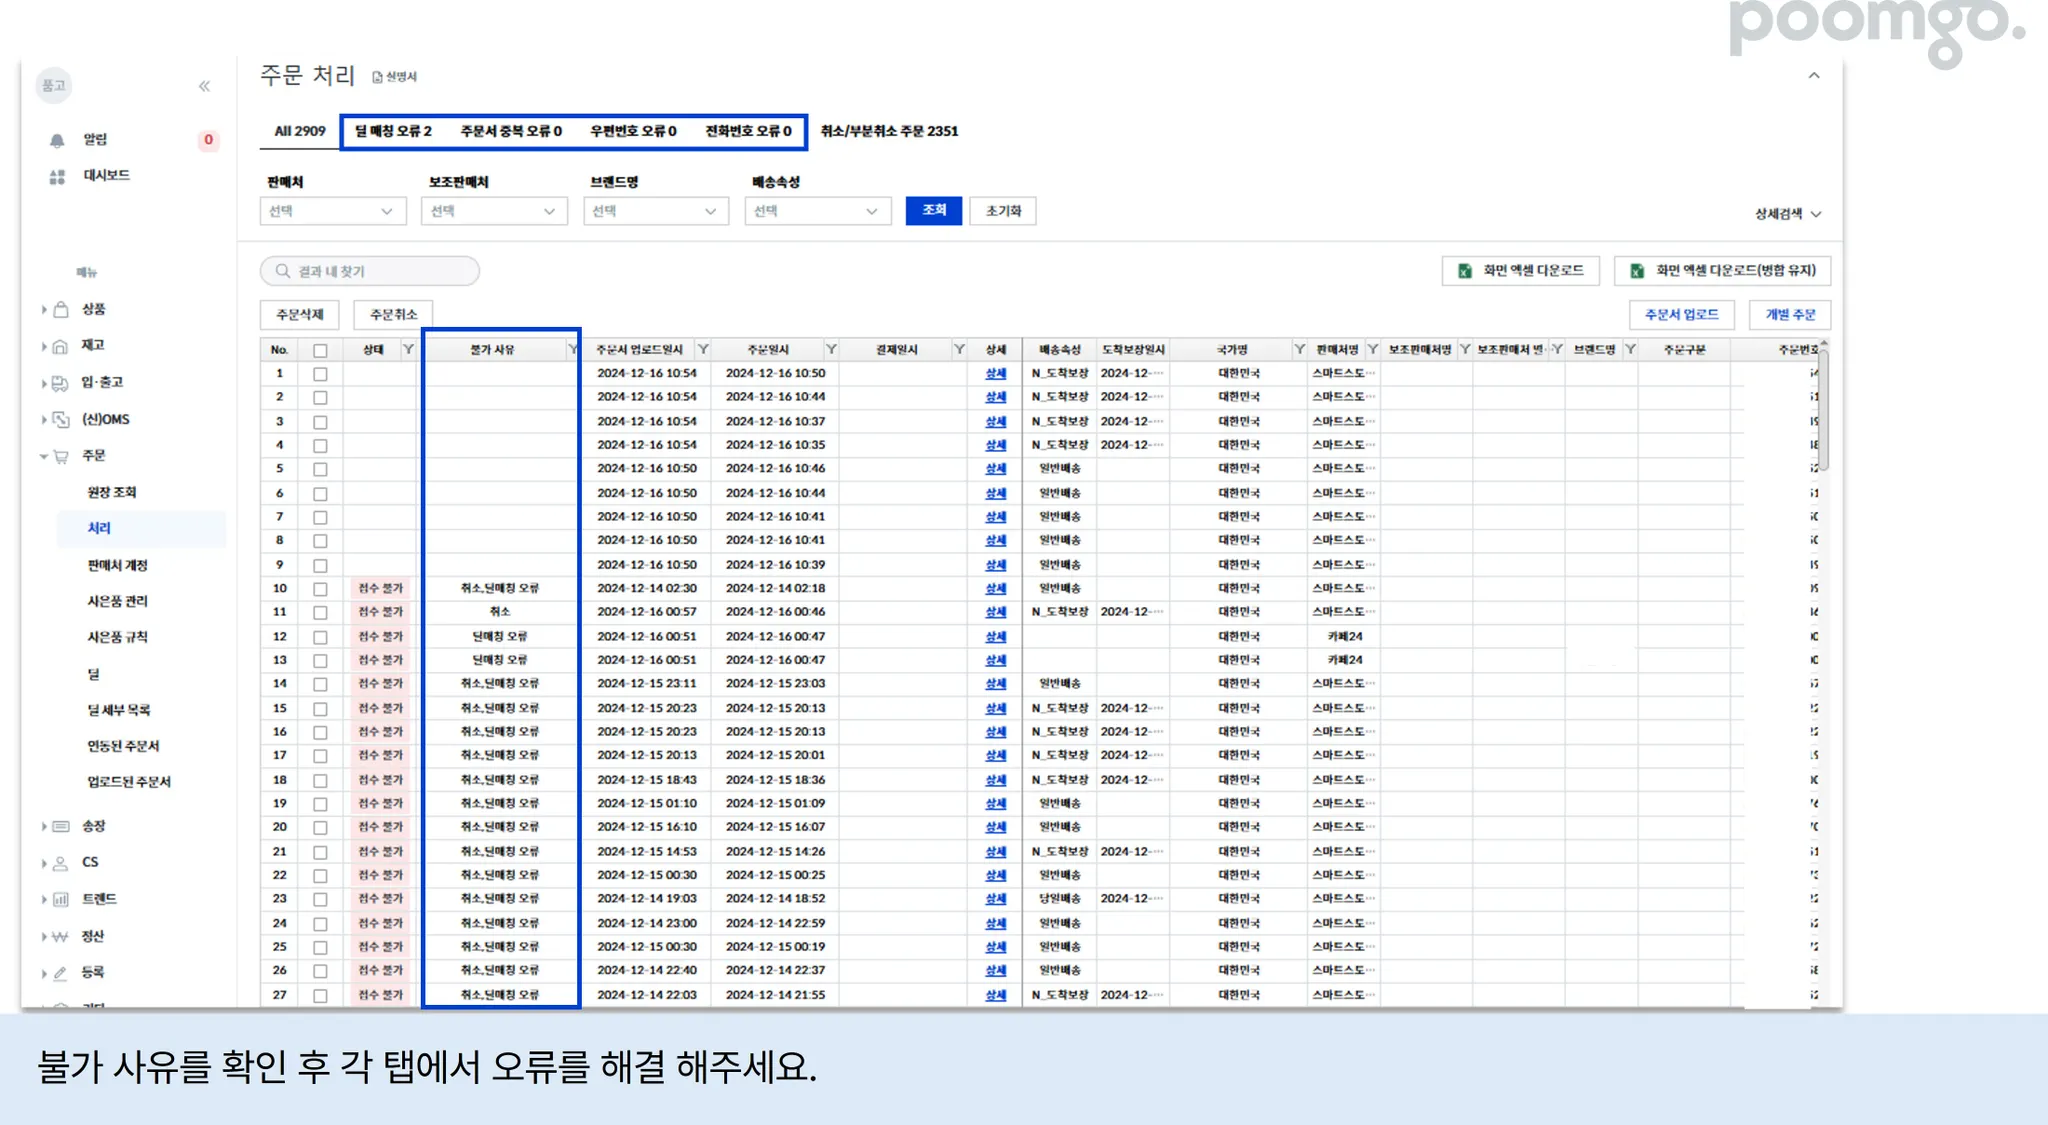Click the CS person icon in sidebar

61,862
